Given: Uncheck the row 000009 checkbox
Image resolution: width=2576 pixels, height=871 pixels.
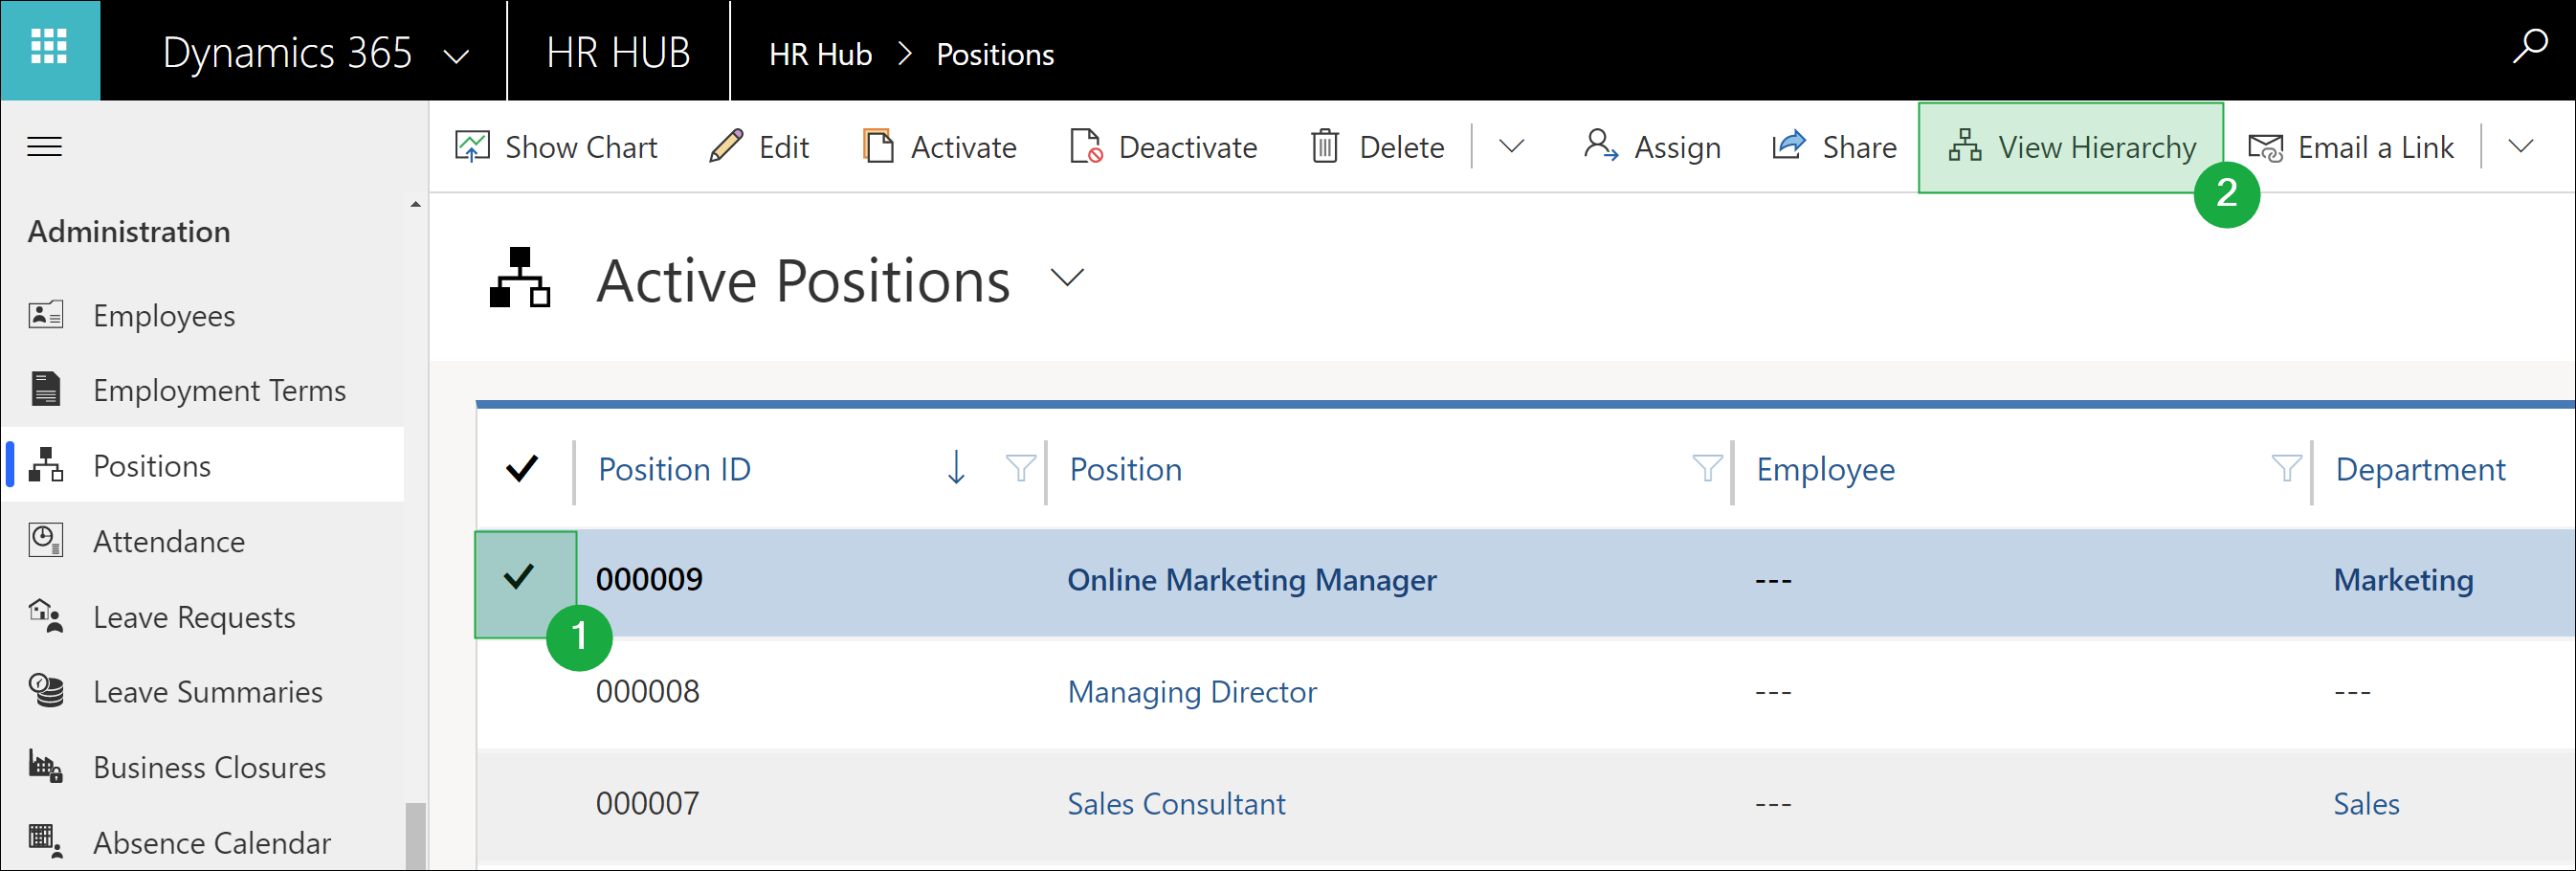Looking at the screenshot, I should (x=520, y=578).
